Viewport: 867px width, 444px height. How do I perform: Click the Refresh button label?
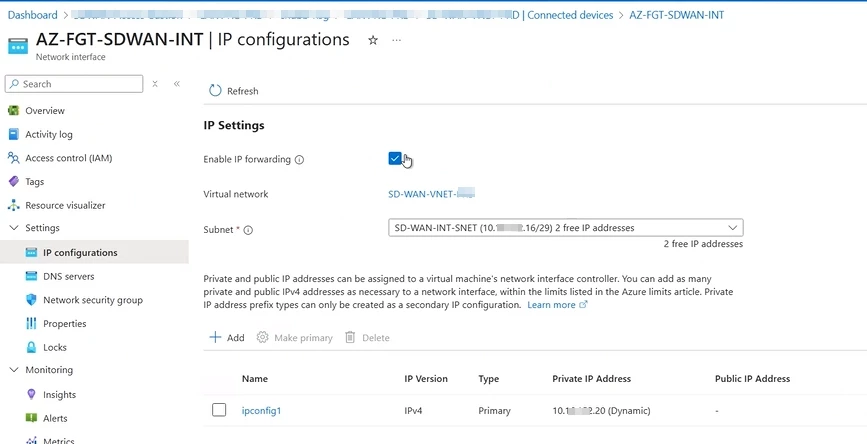[242, 91]
